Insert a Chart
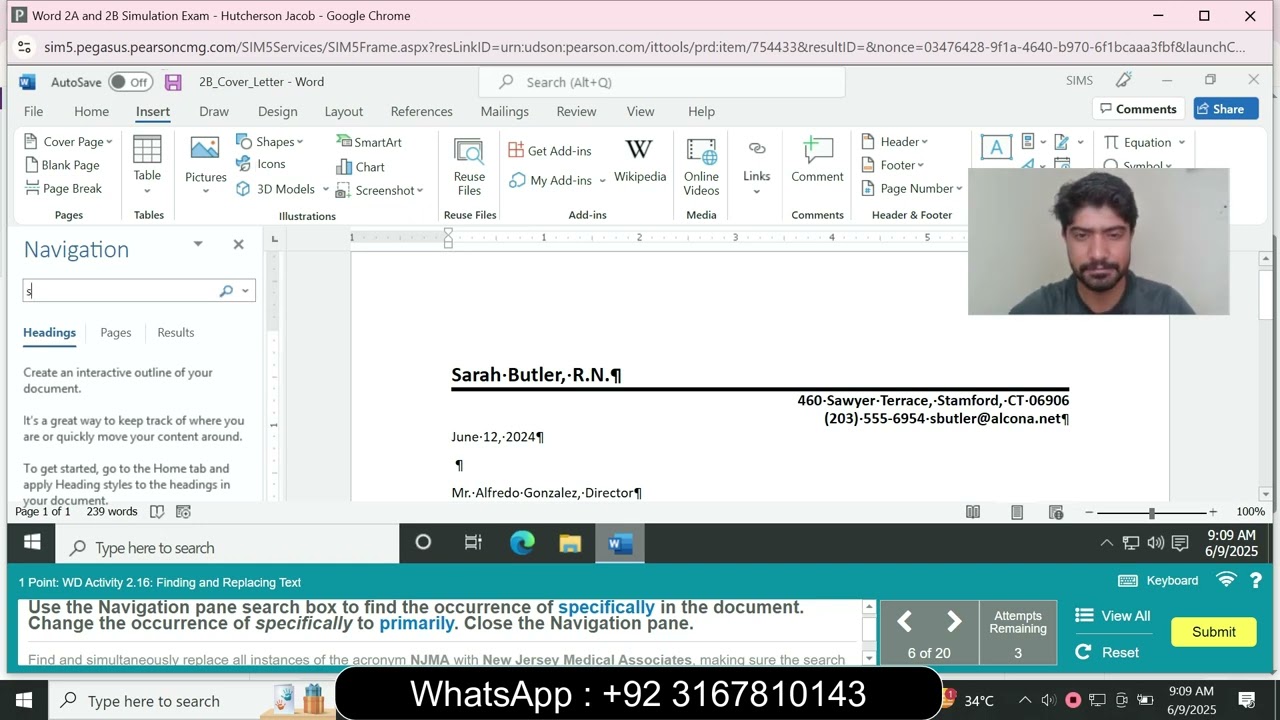Image resolution: width=1280 pixels, height=720 pixels. pyautogui.click(x=361, y=167)
